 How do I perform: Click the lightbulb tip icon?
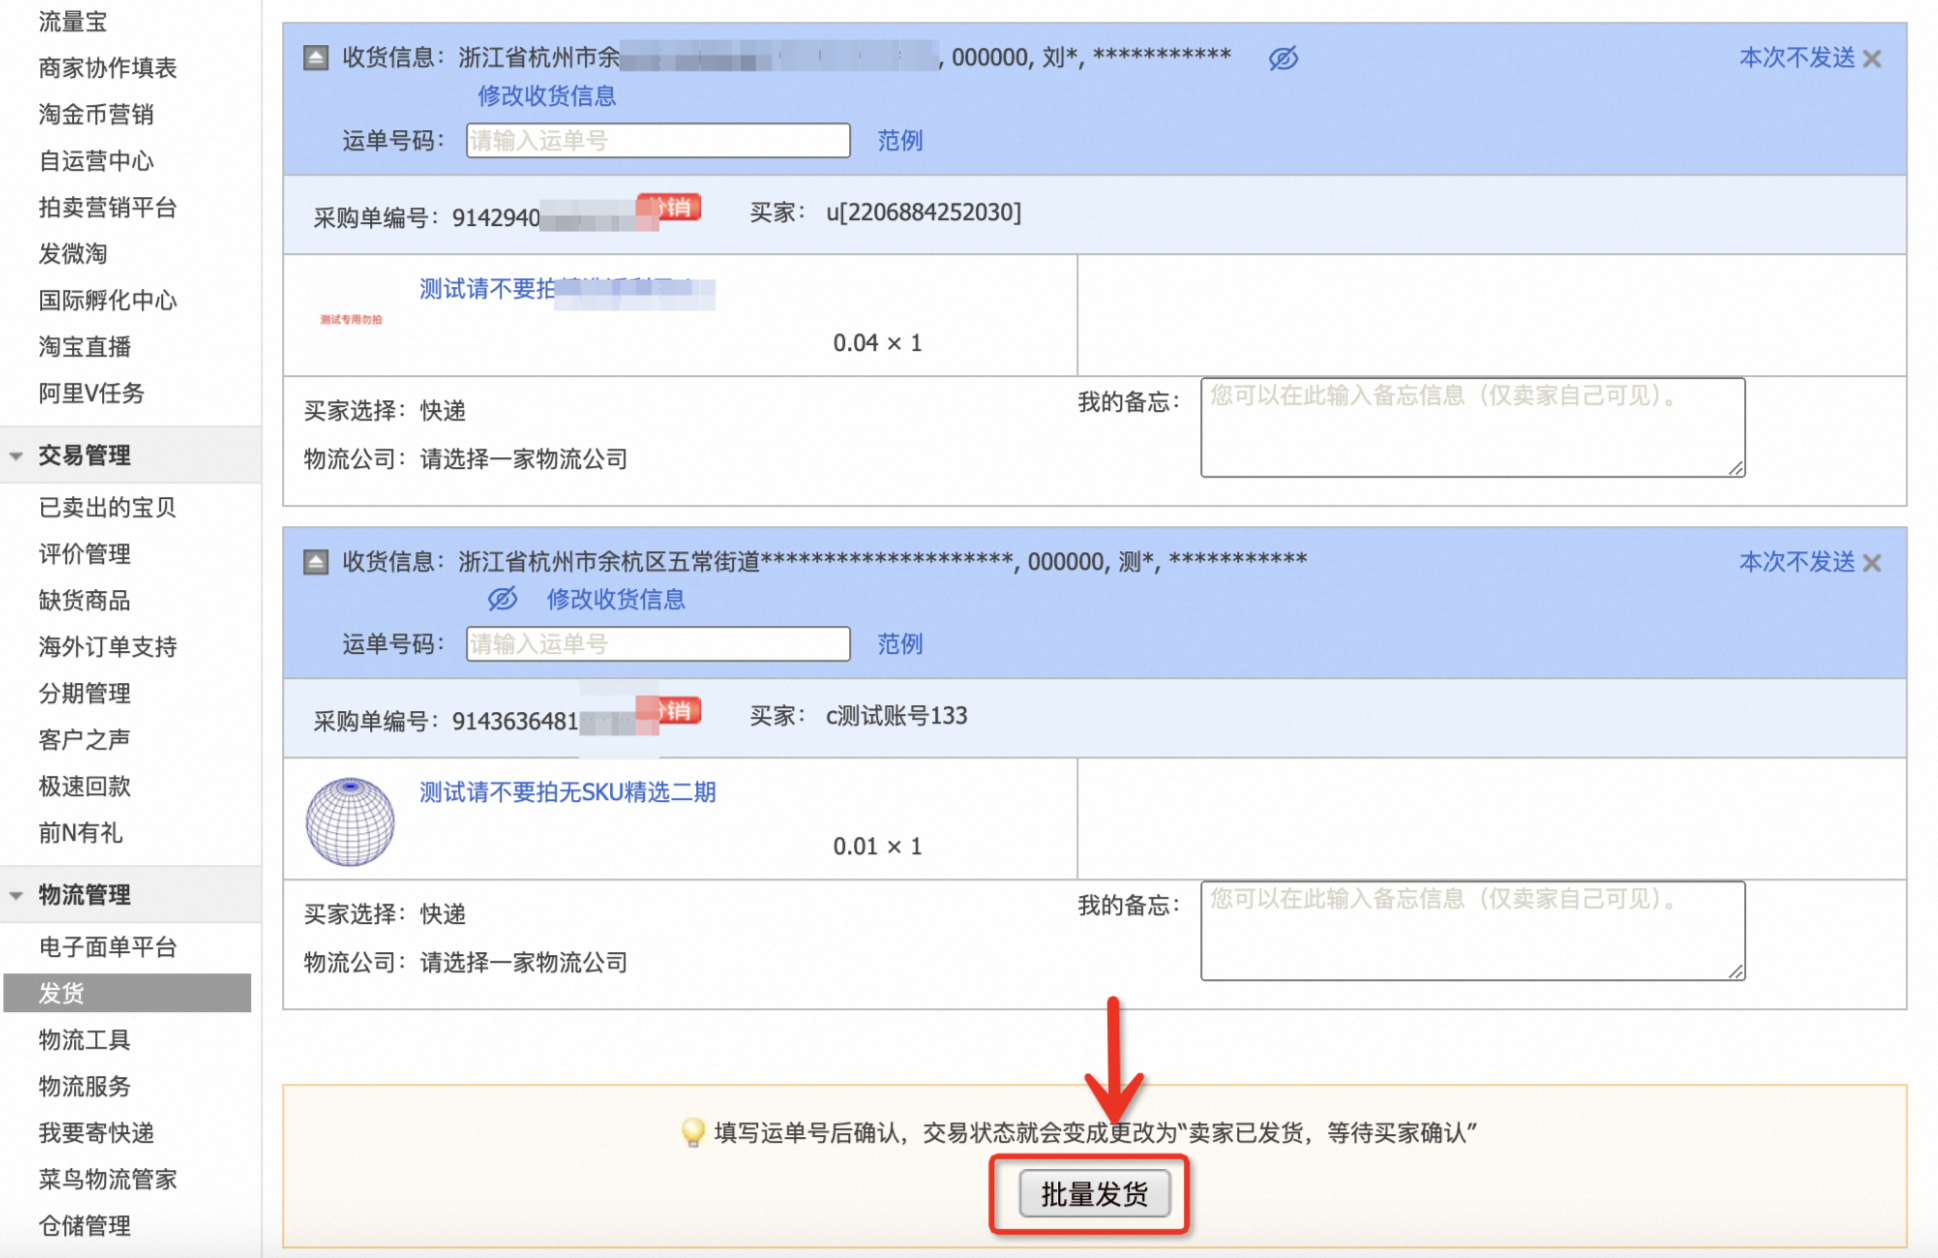[x=692, y=1133]
